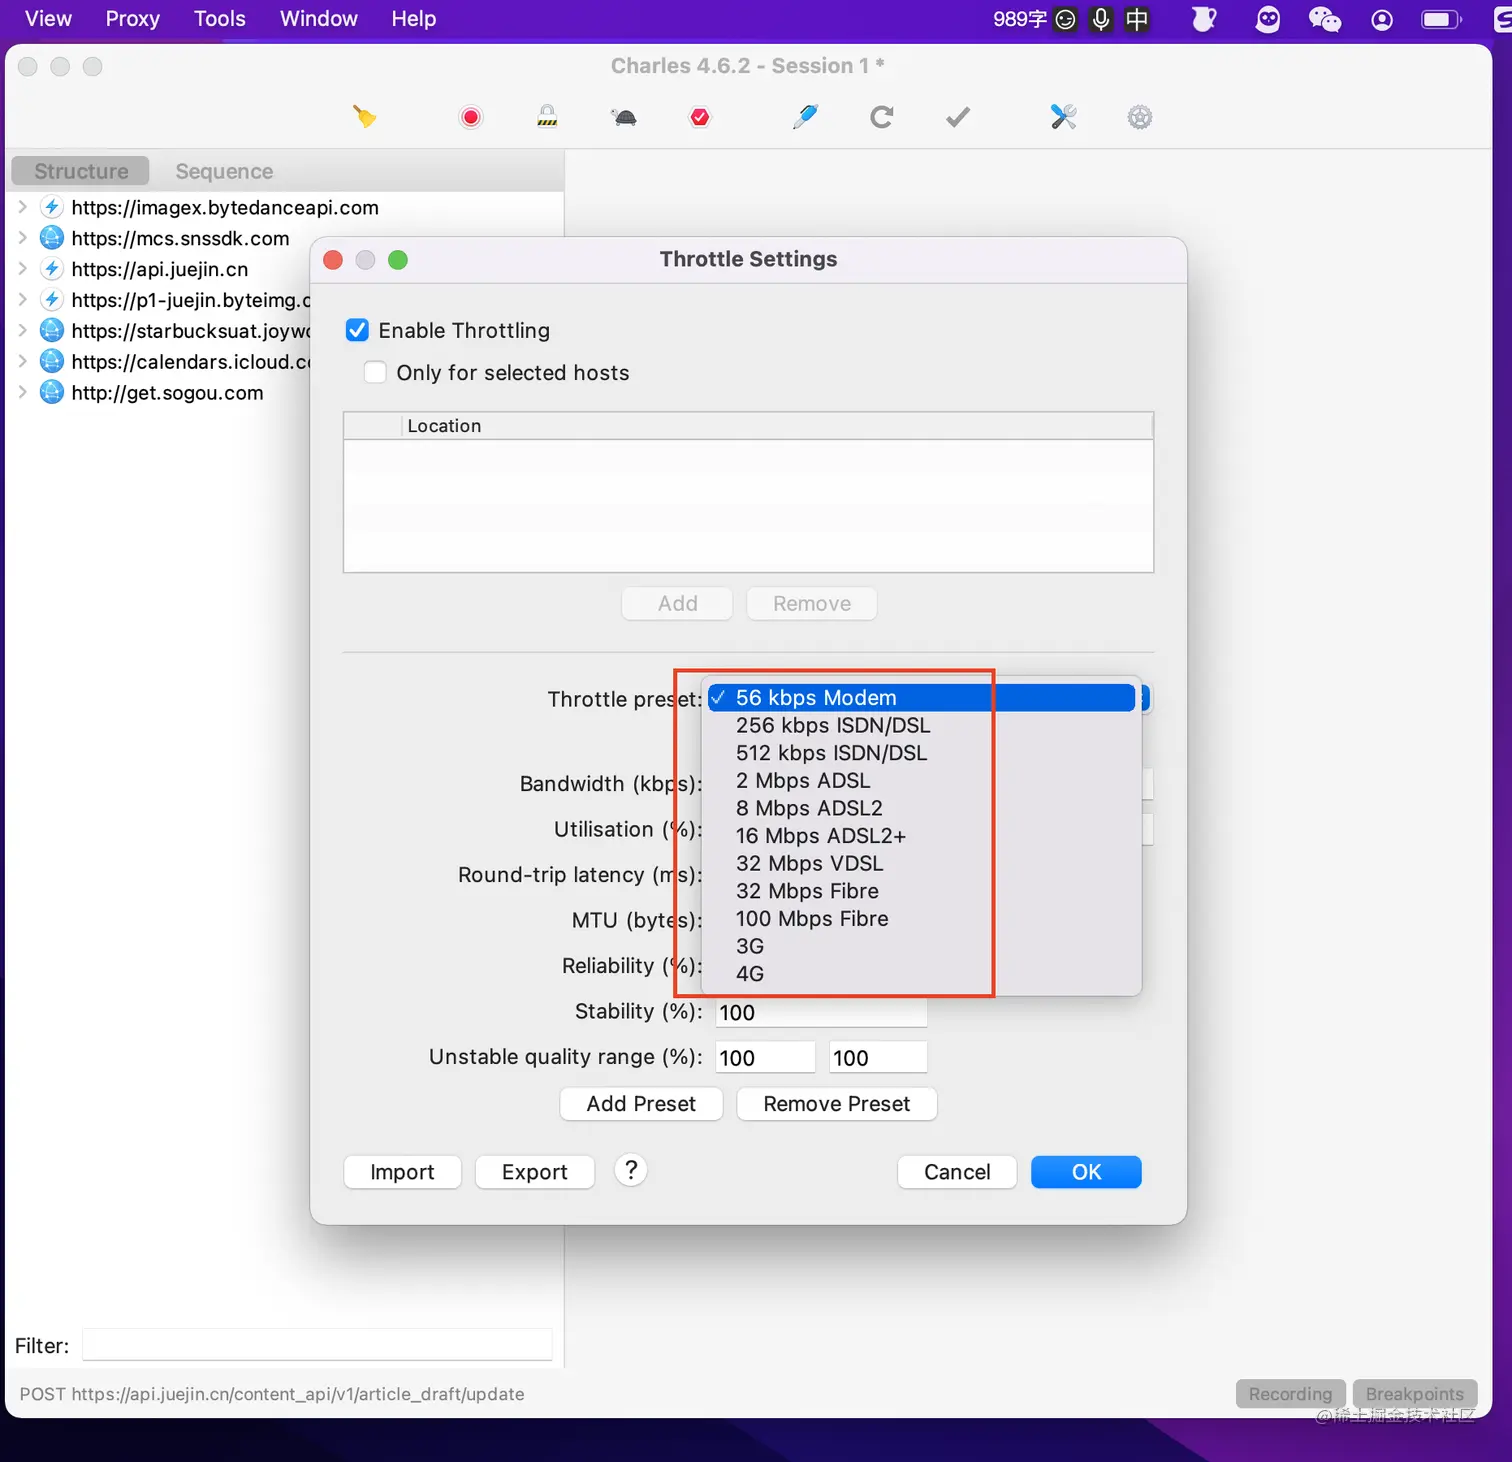Open the Proxy menu
This screenshot has width=1512, height=1462.
click(133, 19)
